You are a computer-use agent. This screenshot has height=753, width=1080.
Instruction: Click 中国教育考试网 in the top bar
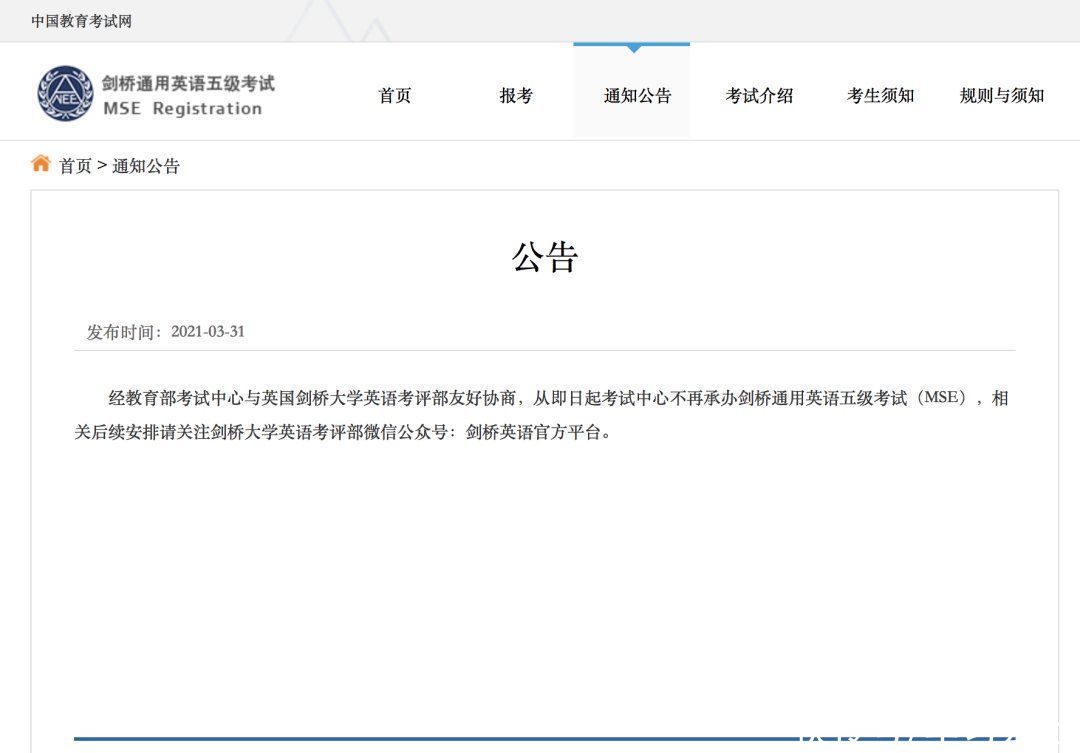pos(81,19)
